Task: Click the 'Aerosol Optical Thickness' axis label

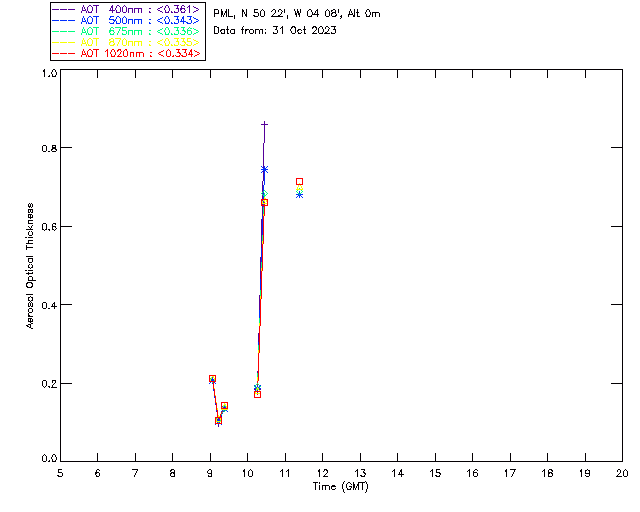Action: [x=30, y=266]
